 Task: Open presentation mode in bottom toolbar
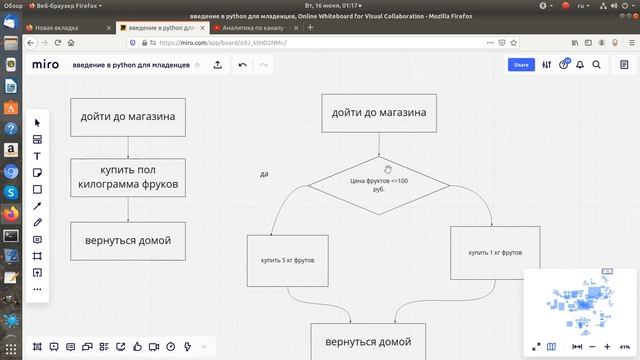(x=54, y=347)
